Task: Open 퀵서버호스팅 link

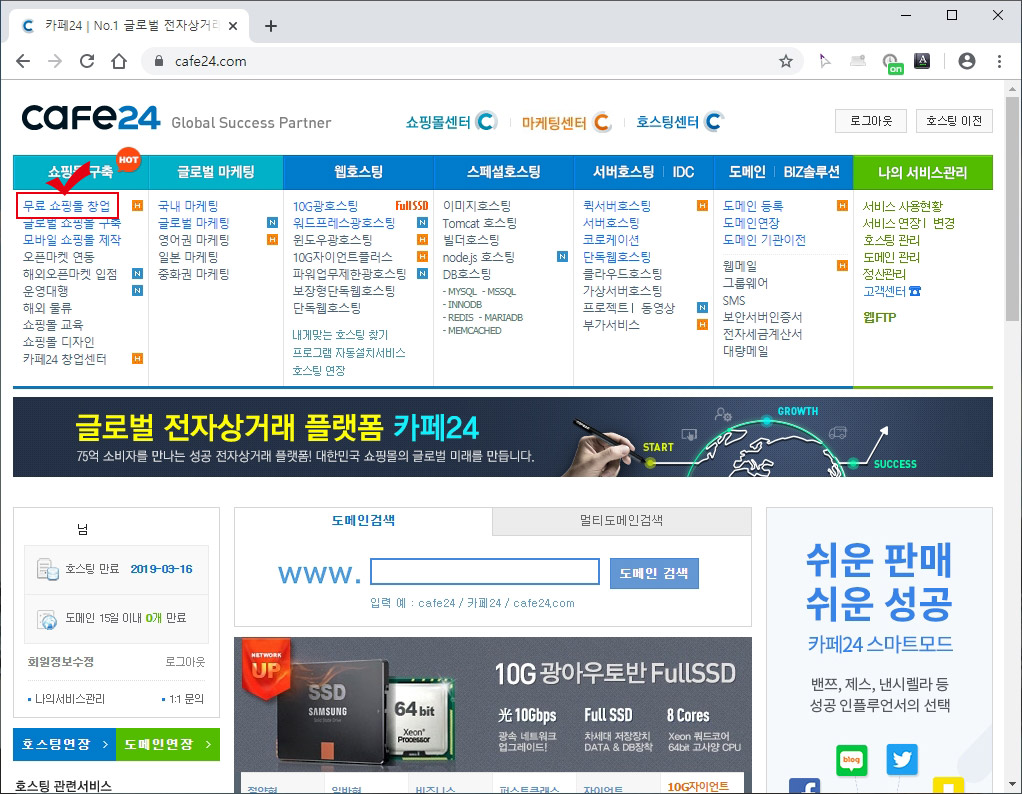Action: point(617,206)
